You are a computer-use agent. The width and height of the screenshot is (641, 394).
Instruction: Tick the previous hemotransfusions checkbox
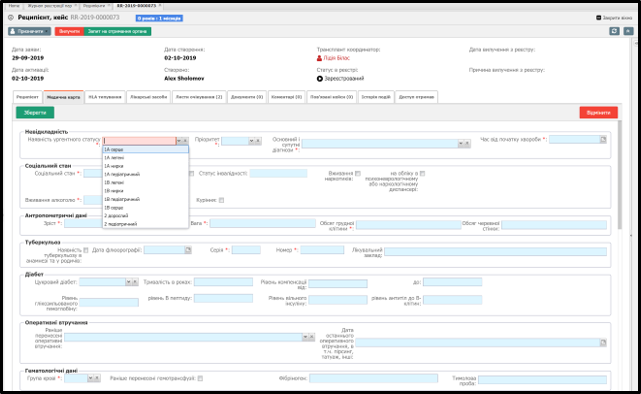pyautogui.click(x=200, y=378)
